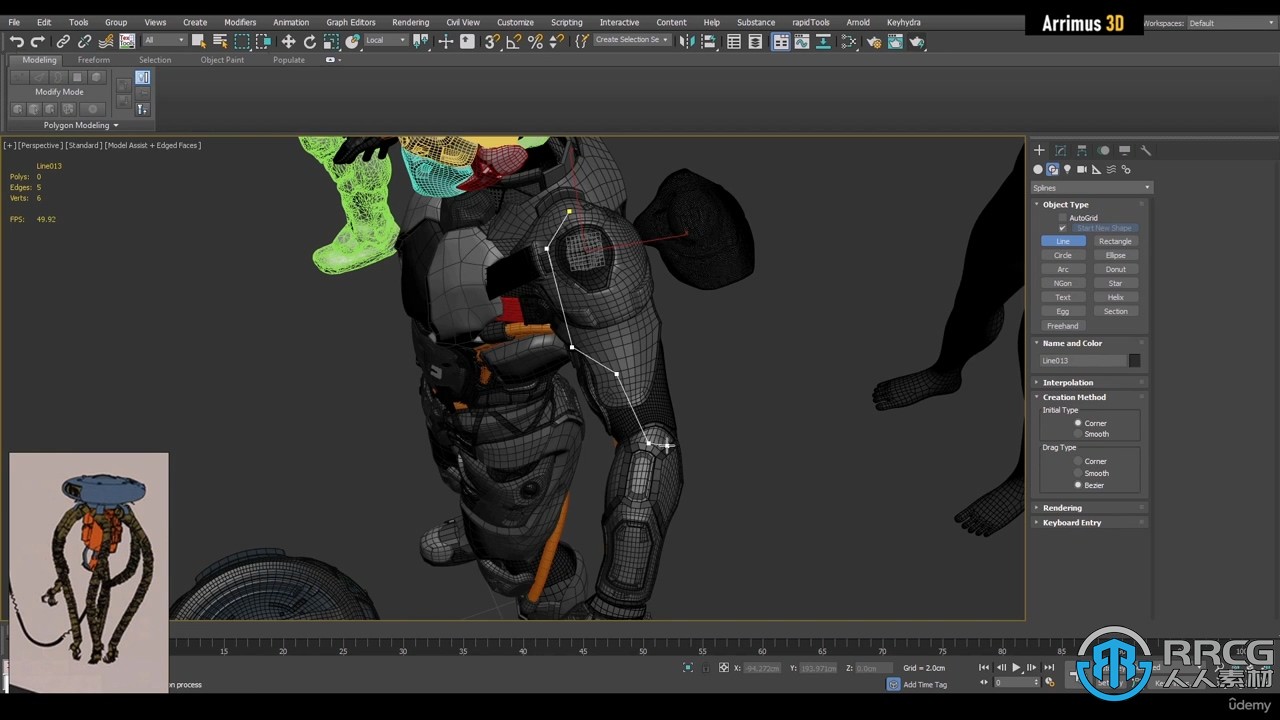This screenshot has height=720, width=1280.
Task: Click the Rectangular Selection Region icon
Action: pyautogui.click(x=242, y=41)
